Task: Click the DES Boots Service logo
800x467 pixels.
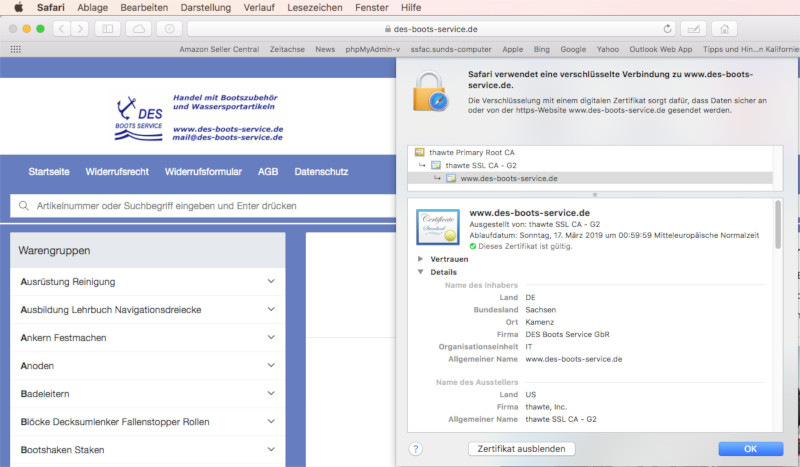Action: point(139,118)
